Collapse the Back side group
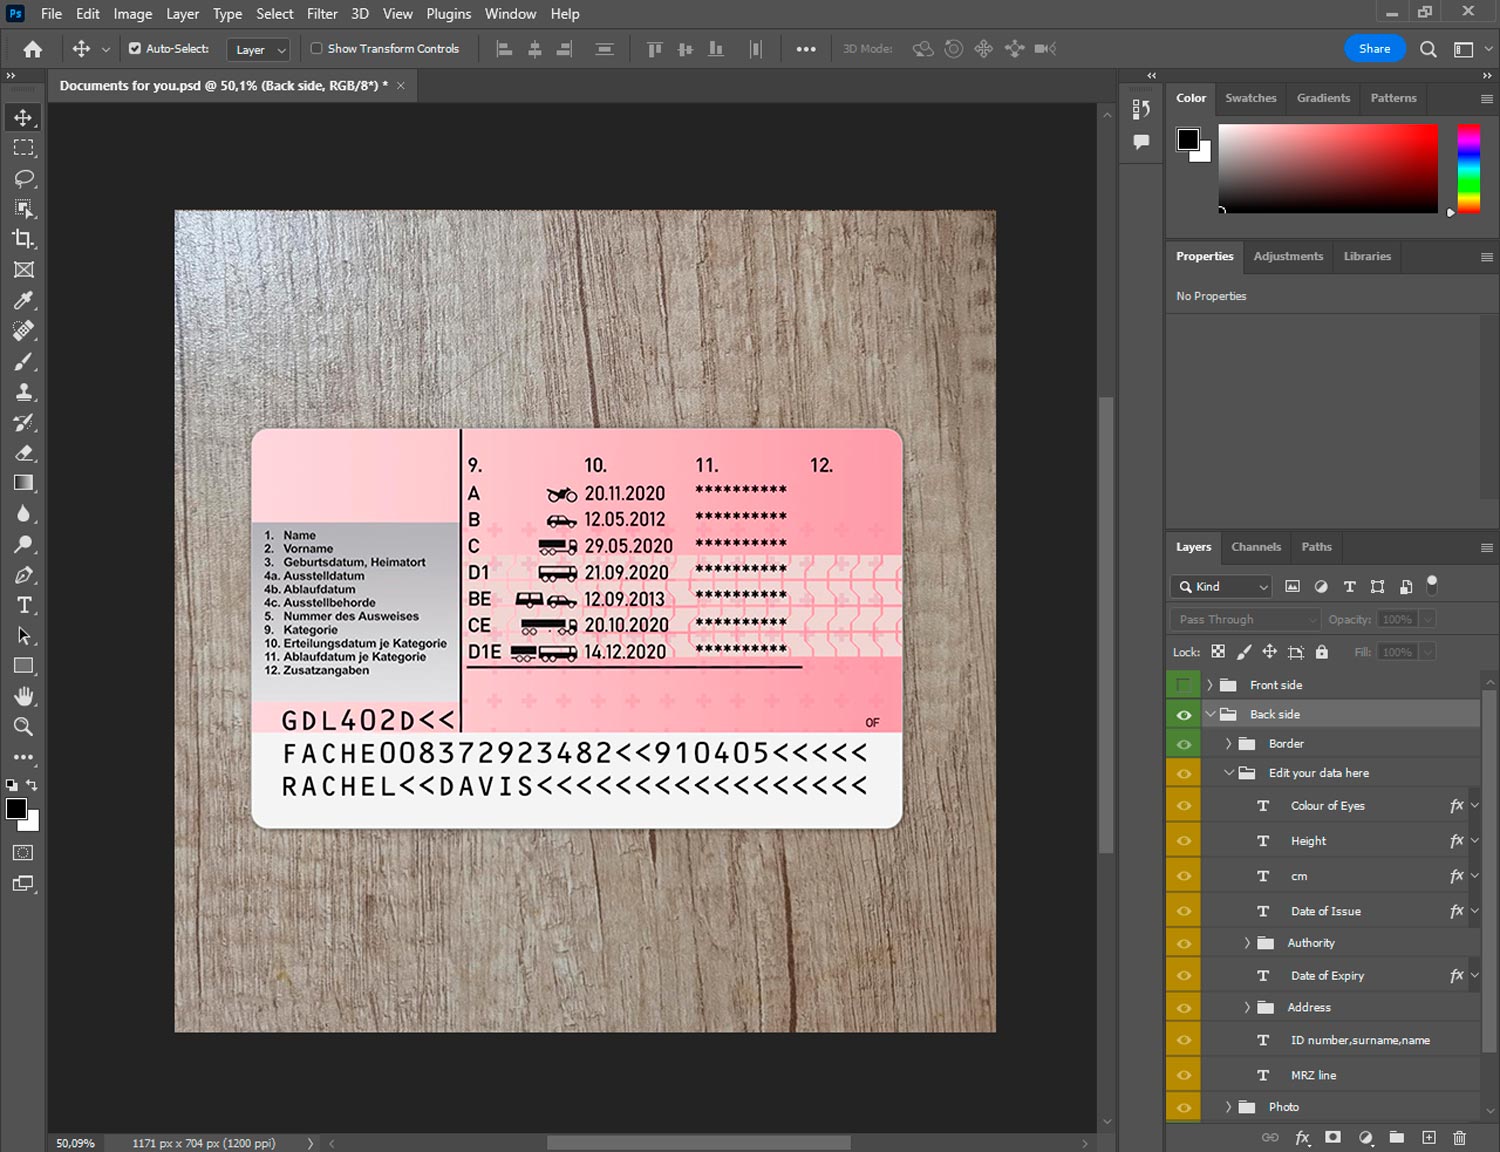The height and width of the screenshot is (1152, 1500). 1210,715
